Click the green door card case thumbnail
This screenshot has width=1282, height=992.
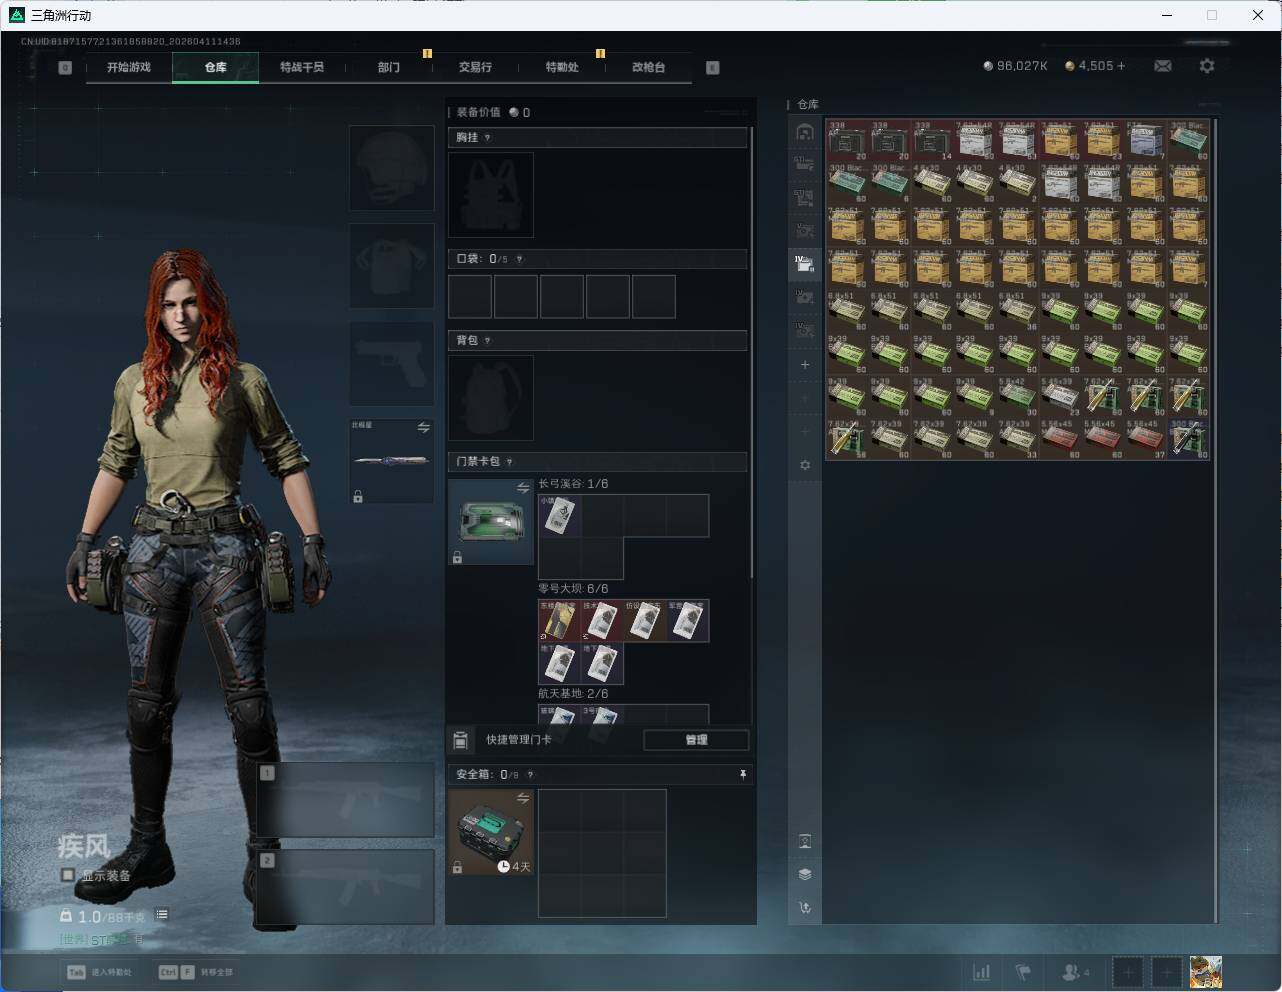point(491,522)
